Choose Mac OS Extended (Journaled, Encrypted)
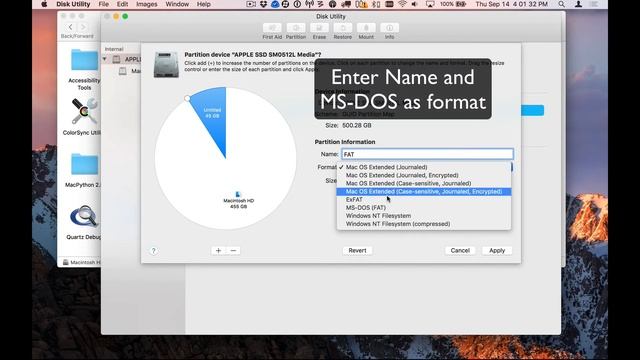Image resolution: width=640 pixels, height=360 pixels. click(x=424, y=175)
